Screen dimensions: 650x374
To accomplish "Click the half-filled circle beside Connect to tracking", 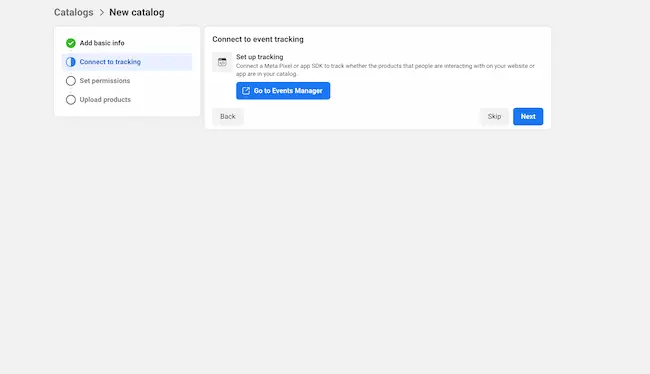I will (x=71, y=62).
